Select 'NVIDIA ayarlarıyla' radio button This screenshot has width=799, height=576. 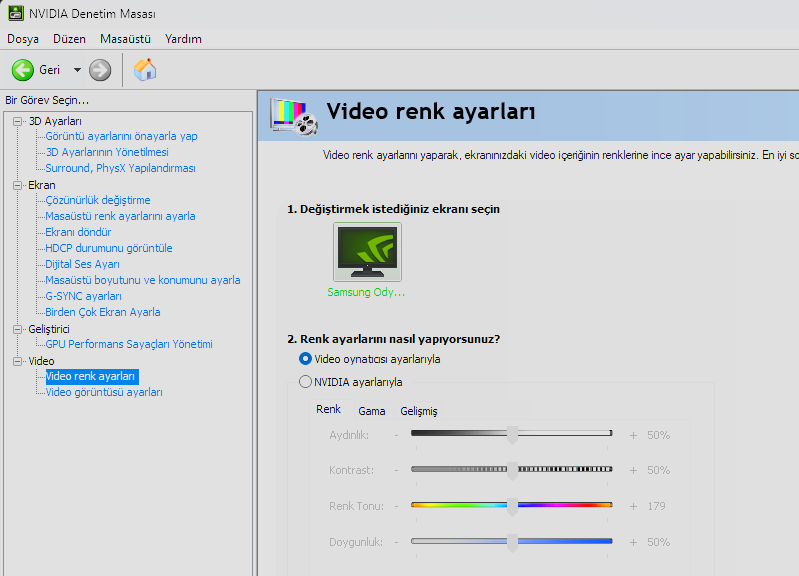pyautogui.click(x=306, y=381)
